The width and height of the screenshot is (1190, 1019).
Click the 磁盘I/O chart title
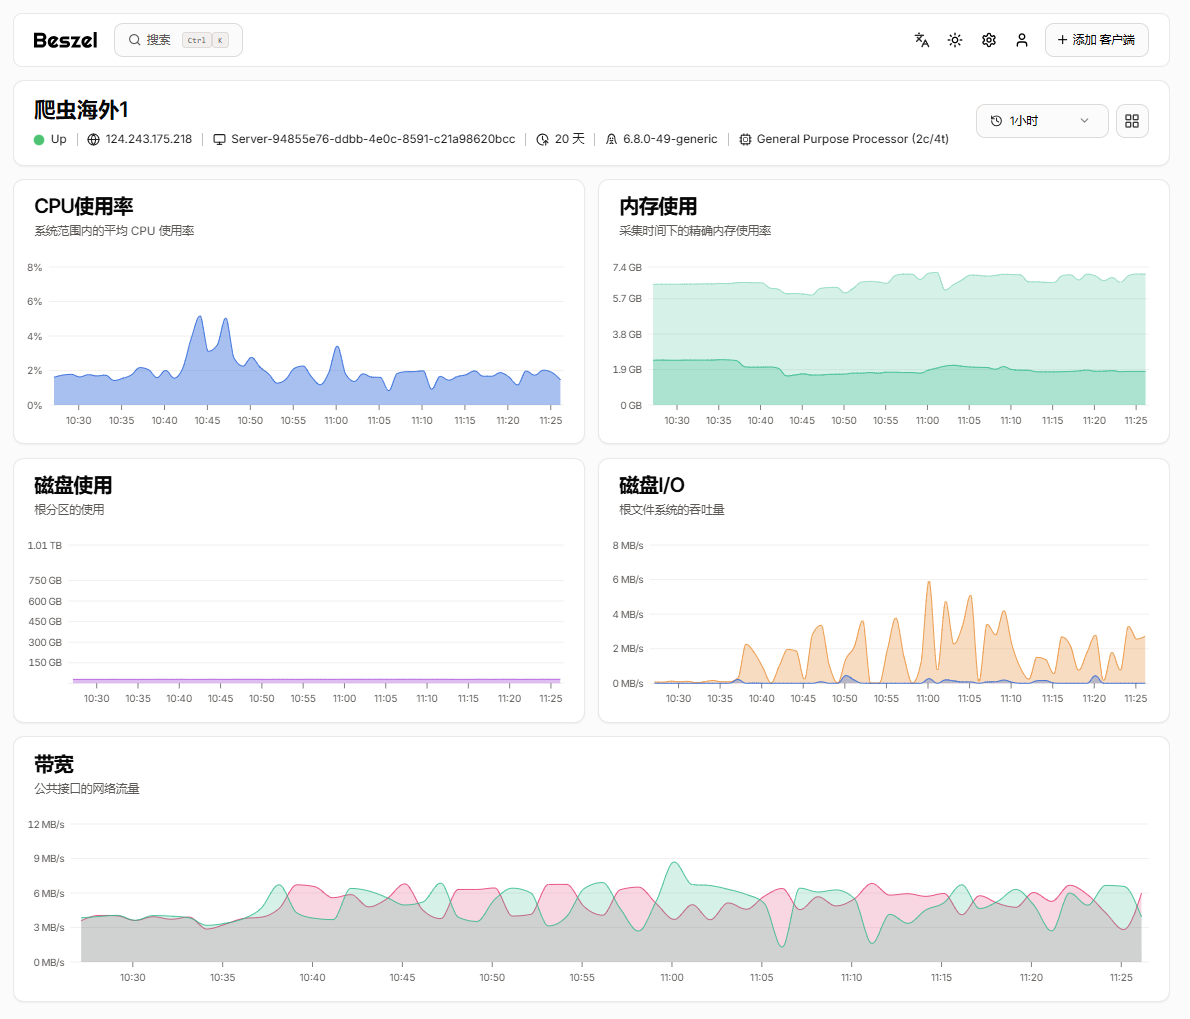[x=652, y=486]
